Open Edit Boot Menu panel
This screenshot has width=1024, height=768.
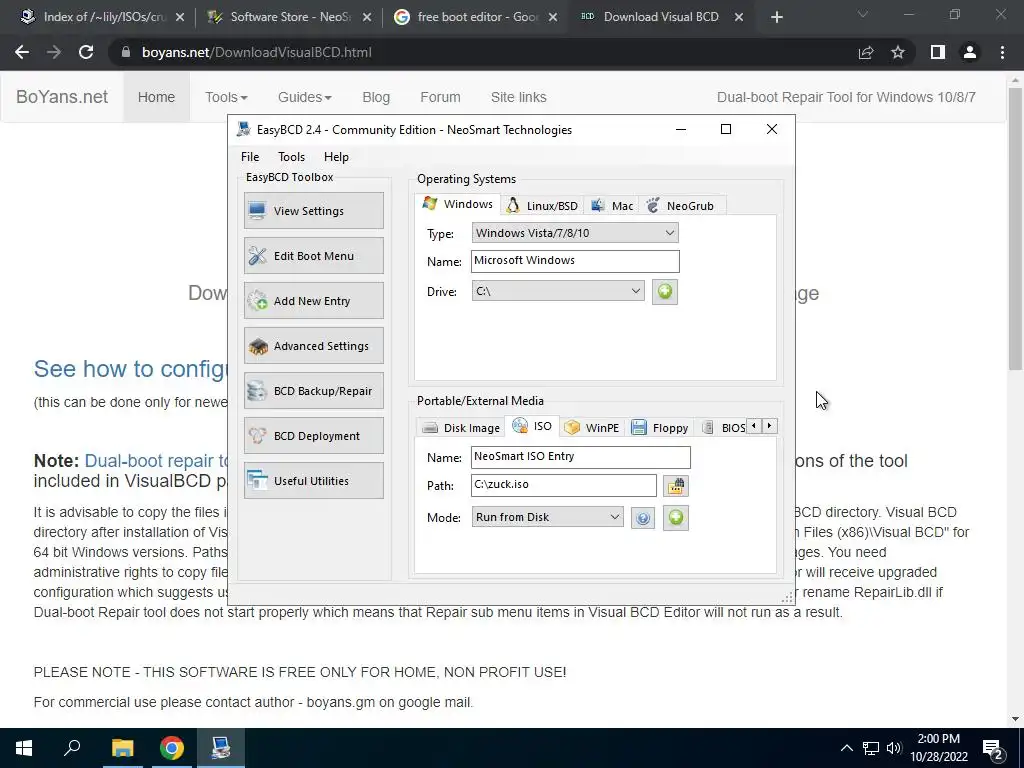coord(313,255)
